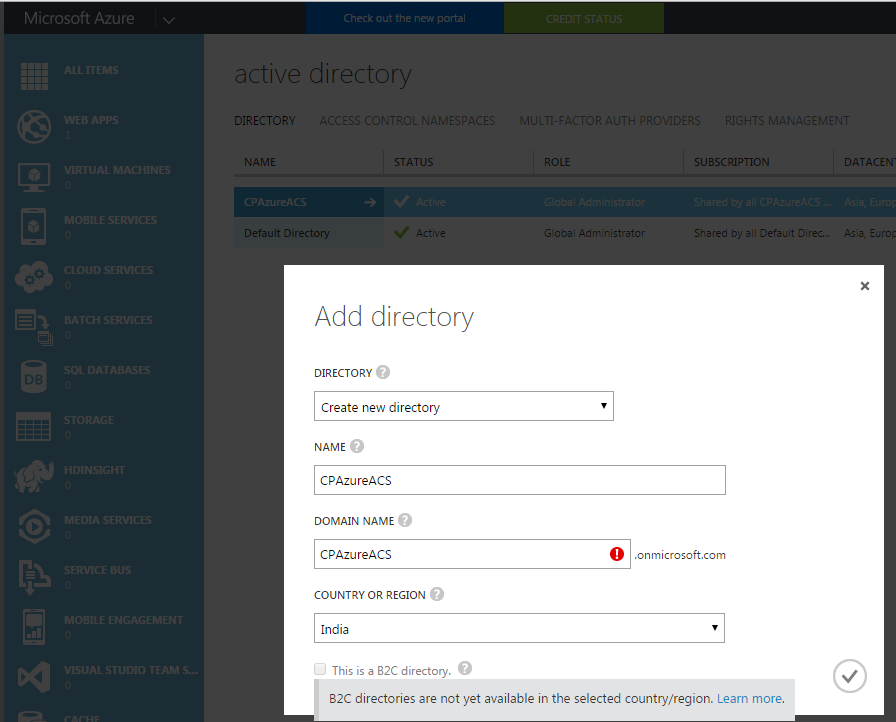Confirm with the checkmark complete button
896x722 pixels.
tap(850, 676)
